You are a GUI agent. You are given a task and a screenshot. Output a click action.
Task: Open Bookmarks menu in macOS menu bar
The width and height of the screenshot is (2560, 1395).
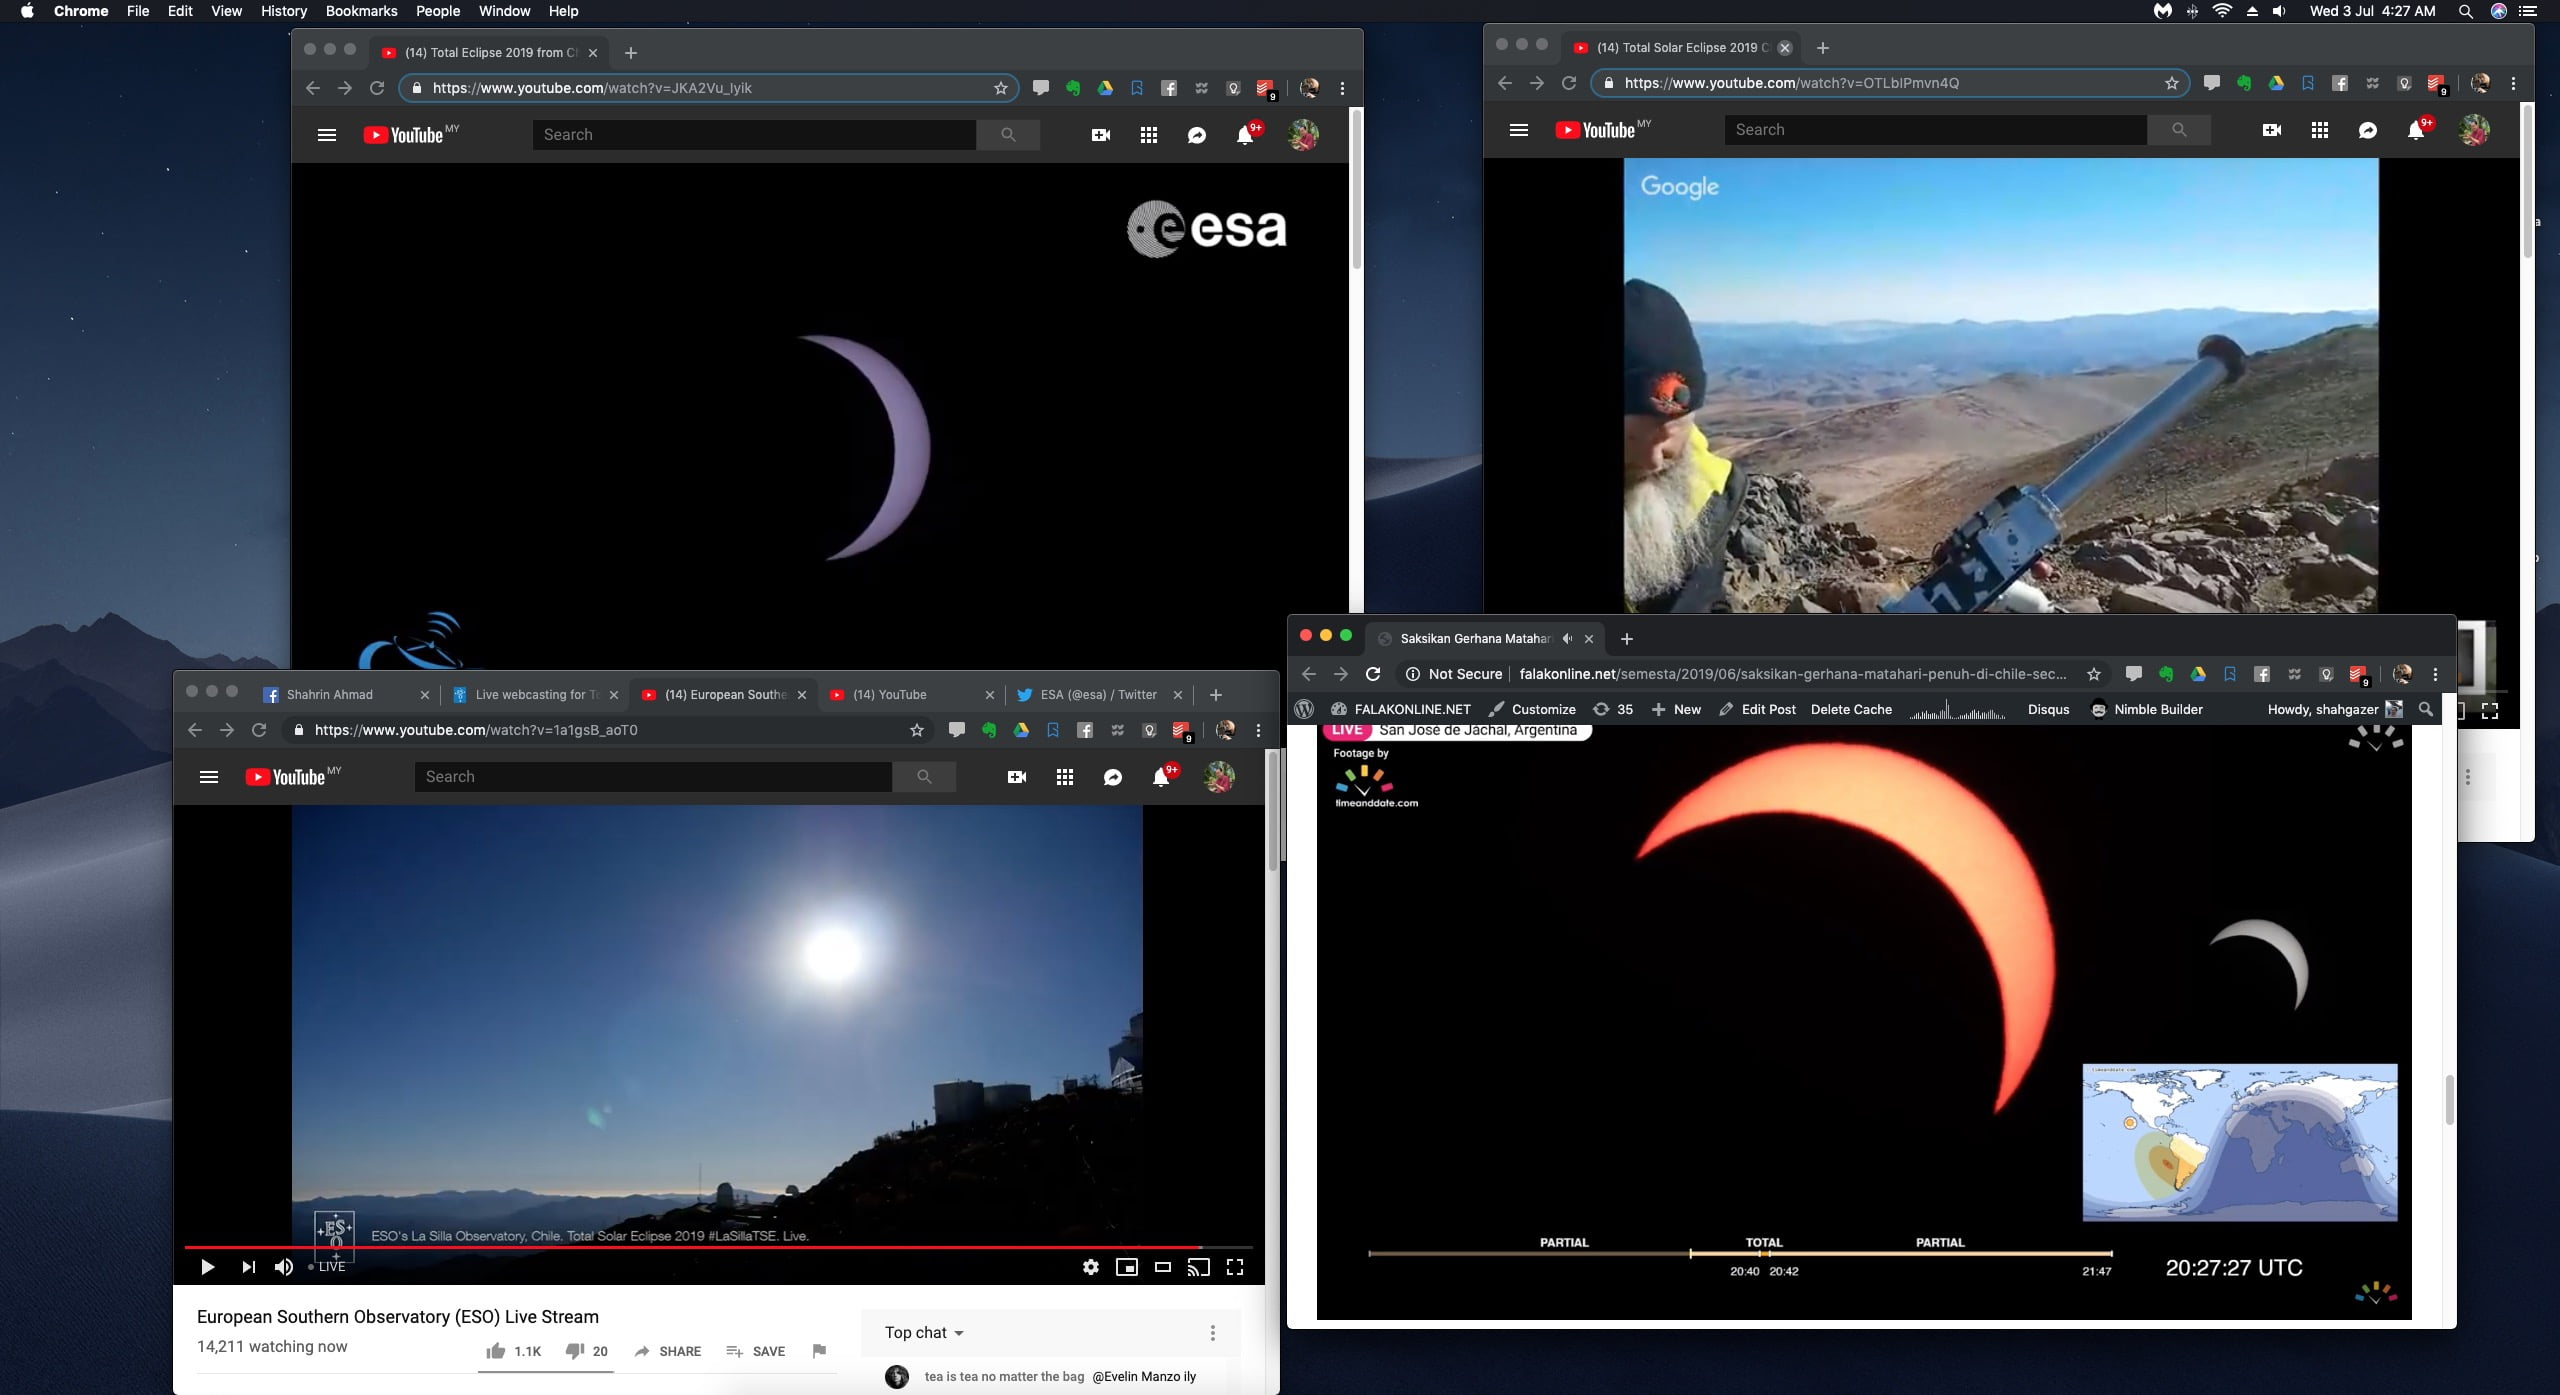[361, 11]
